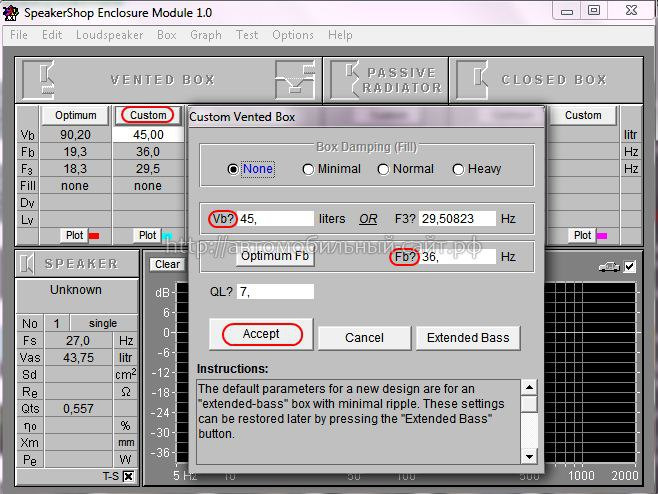Click the Extended Bass button
Image resolution: width=658 pixels, height=494 pixels.
click(x=468, y=338)
